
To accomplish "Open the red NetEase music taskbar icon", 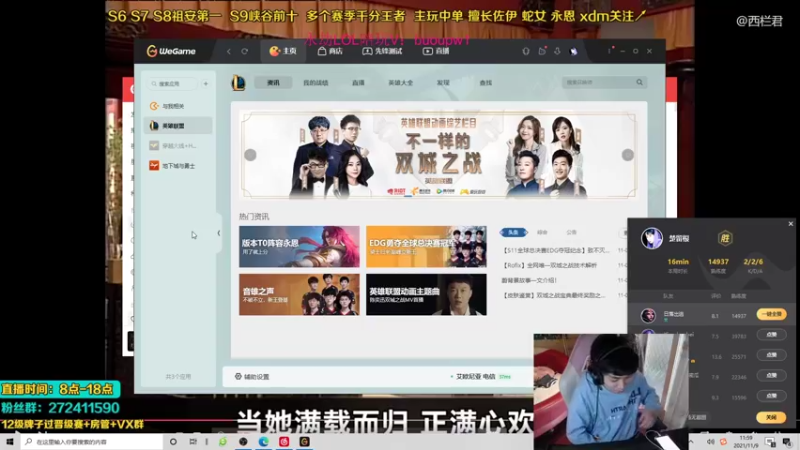I will point(284,442).
